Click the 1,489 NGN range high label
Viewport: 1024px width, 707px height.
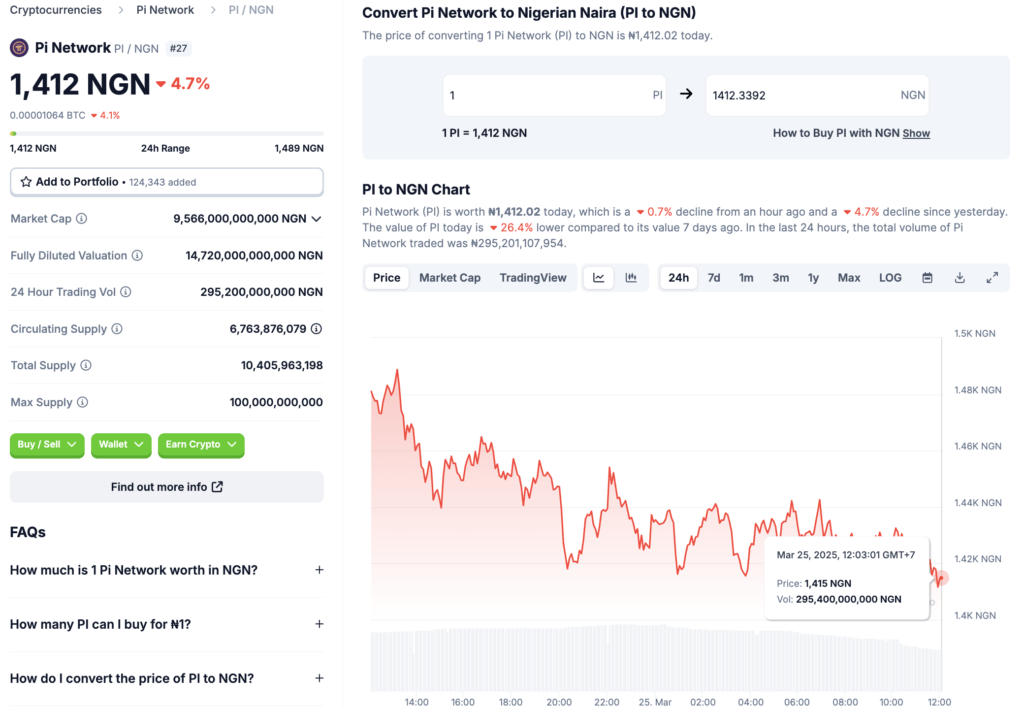(x=299, y=148)
